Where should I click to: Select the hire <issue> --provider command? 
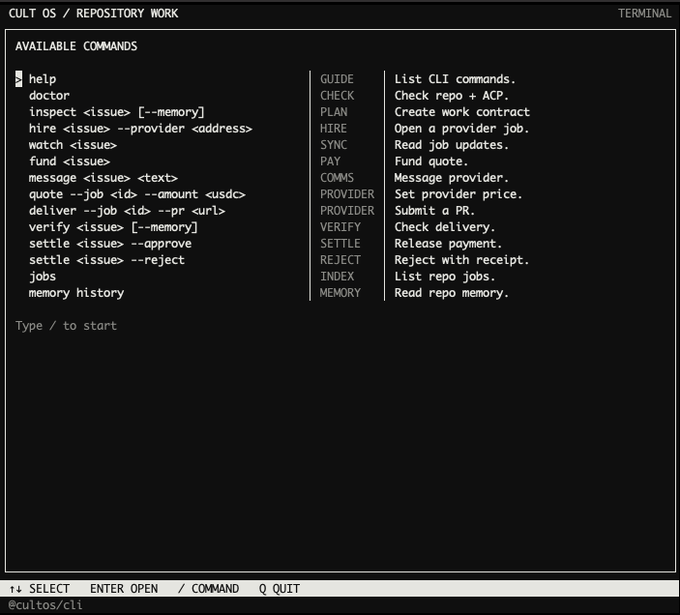click(x=141, y=128)
